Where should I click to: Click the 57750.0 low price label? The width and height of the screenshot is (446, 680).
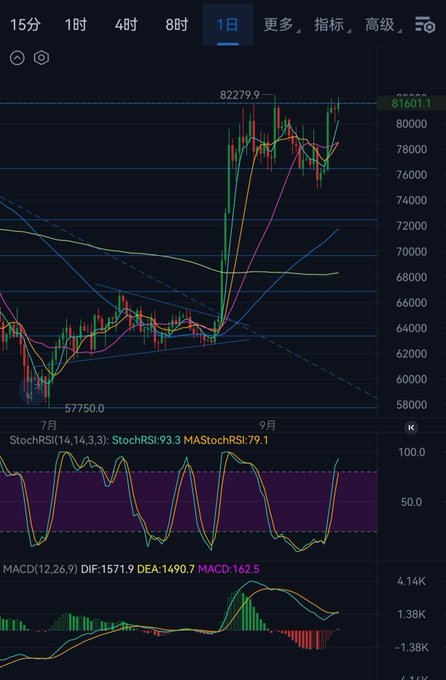pos(84,408)
